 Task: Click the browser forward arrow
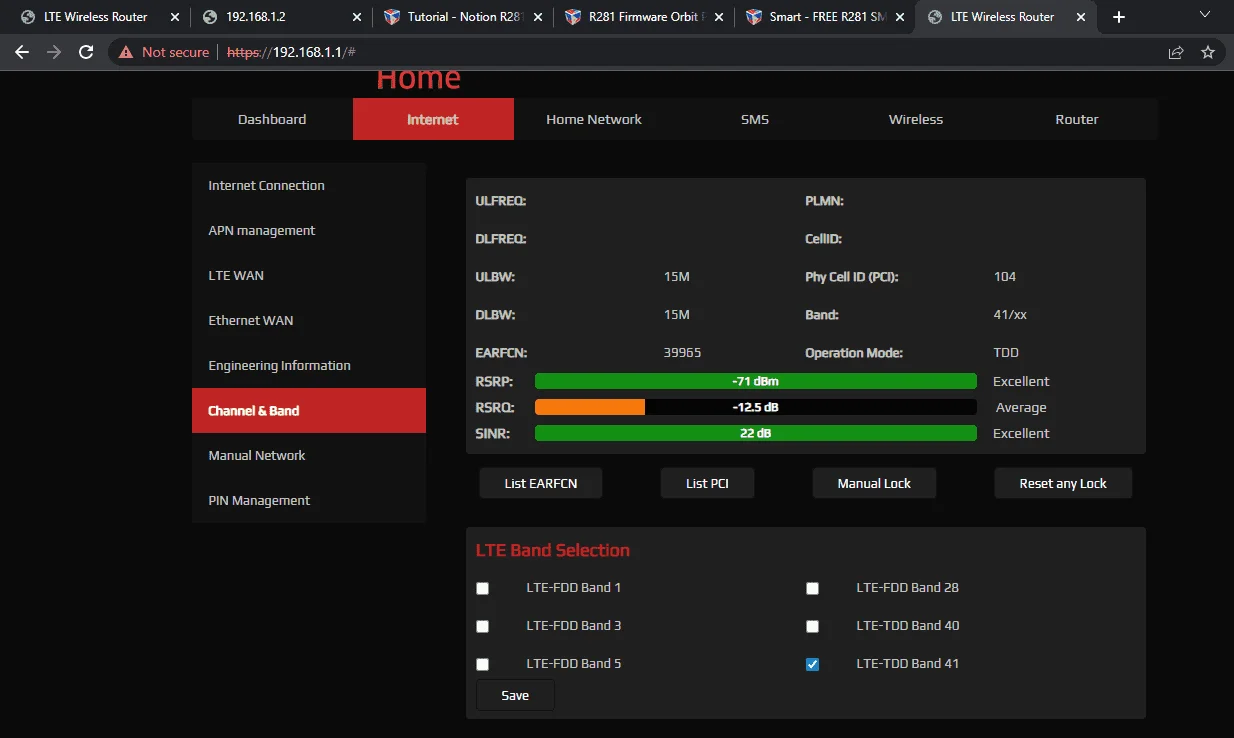[54, 52]
